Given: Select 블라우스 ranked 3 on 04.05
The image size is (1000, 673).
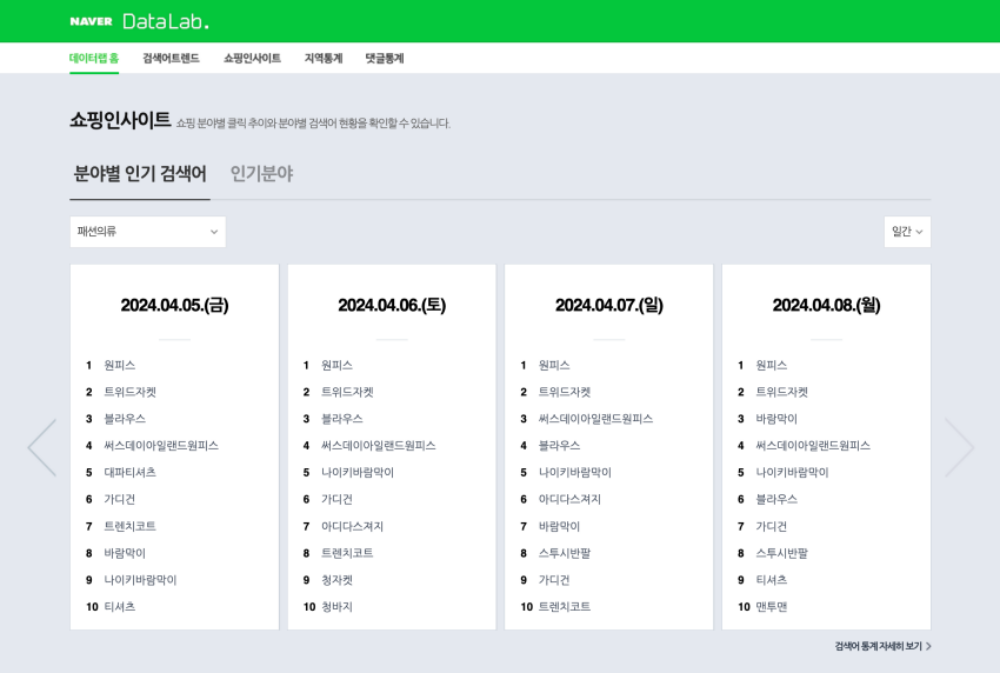Looking at the screenshot, I should tap(125, 418).
